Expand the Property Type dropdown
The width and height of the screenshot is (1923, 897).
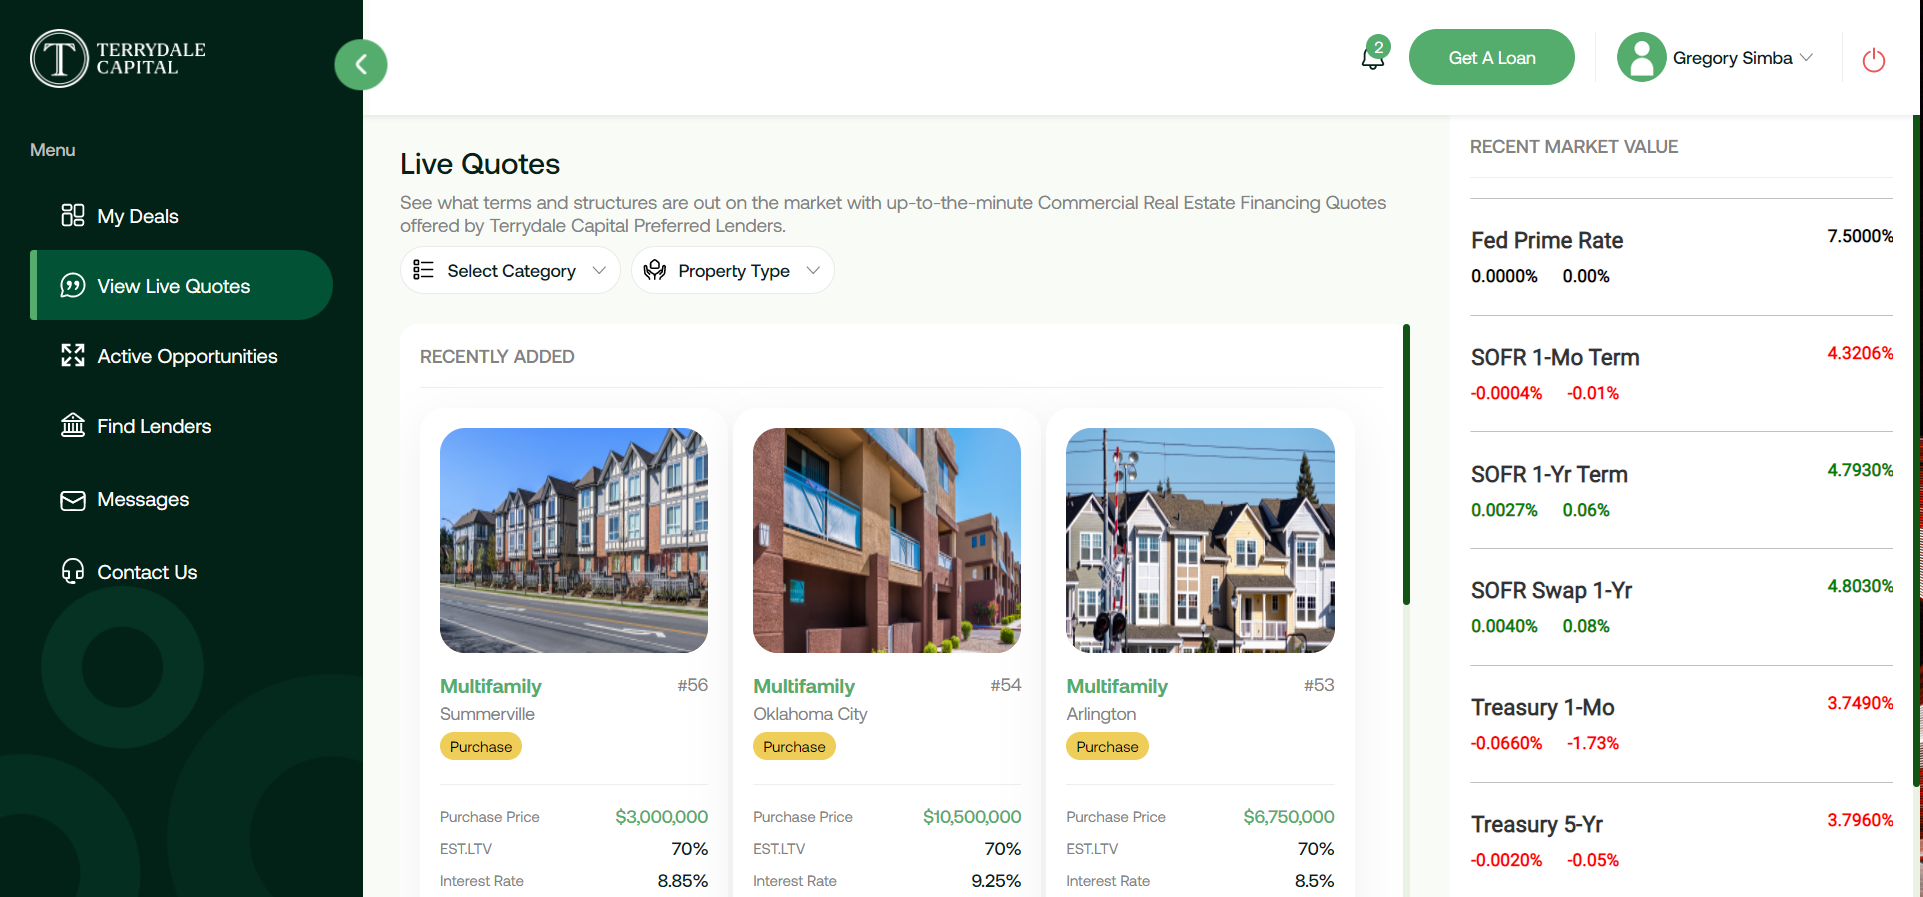pyautogui.click(x=732, y=270)
